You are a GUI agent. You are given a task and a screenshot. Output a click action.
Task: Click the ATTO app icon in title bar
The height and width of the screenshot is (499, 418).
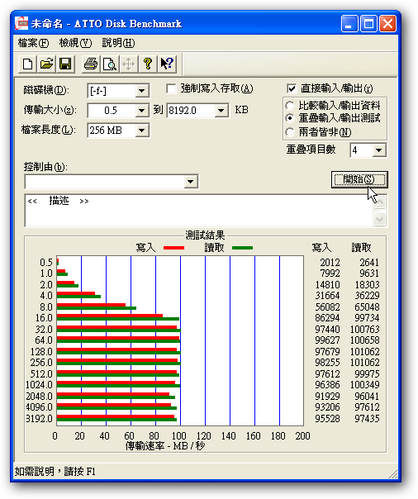point(22,24)
